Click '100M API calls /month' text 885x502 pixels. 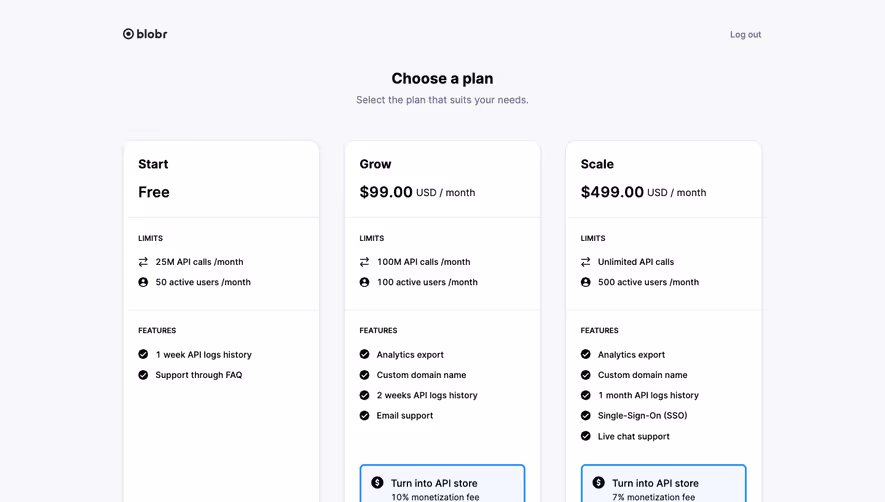[423, 262]
